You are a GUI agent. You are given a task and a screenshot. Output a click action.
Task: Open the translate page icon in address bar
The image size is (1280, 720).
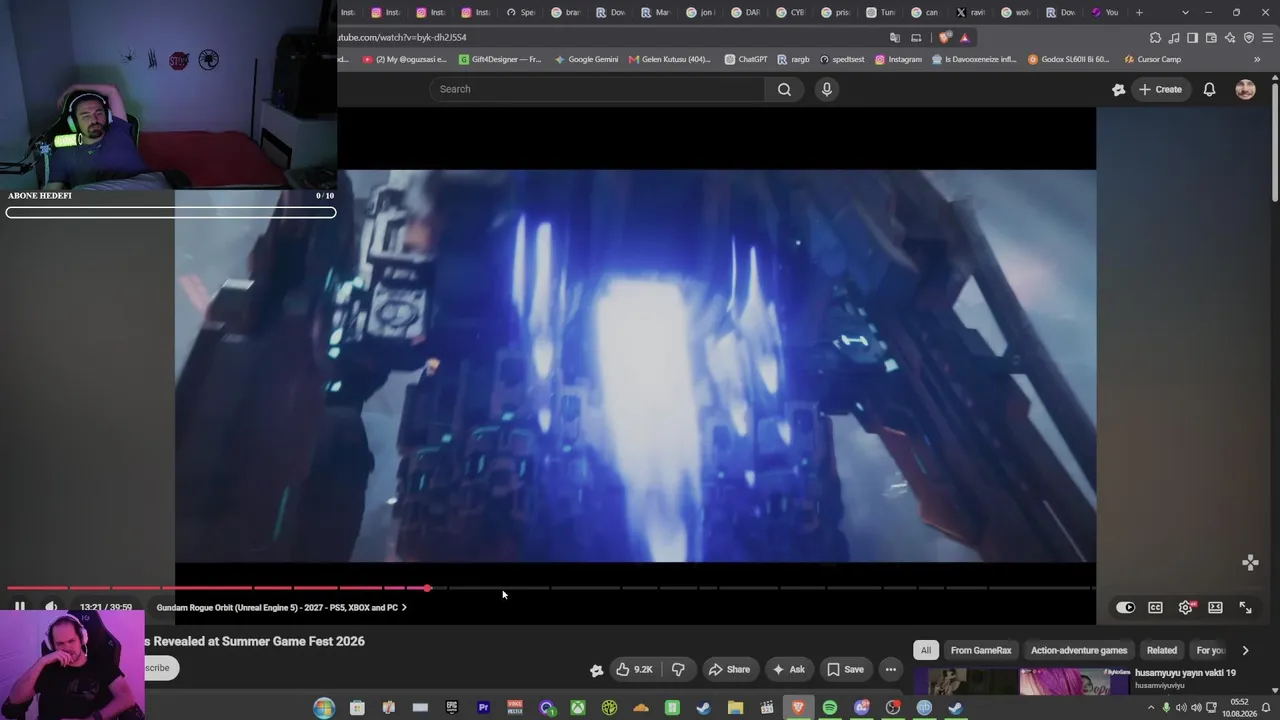coord(895,38)
